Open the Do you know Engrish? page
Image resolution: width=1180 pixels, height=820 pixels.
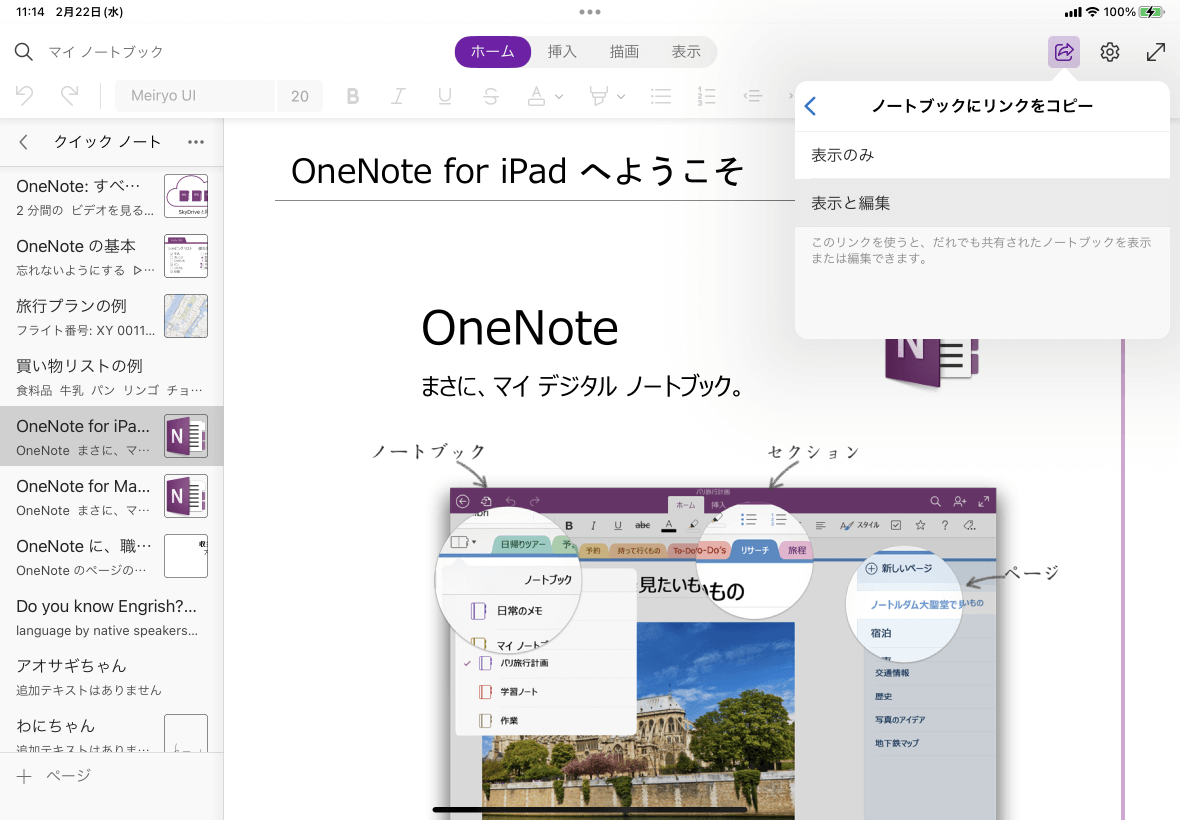(111, 617)
